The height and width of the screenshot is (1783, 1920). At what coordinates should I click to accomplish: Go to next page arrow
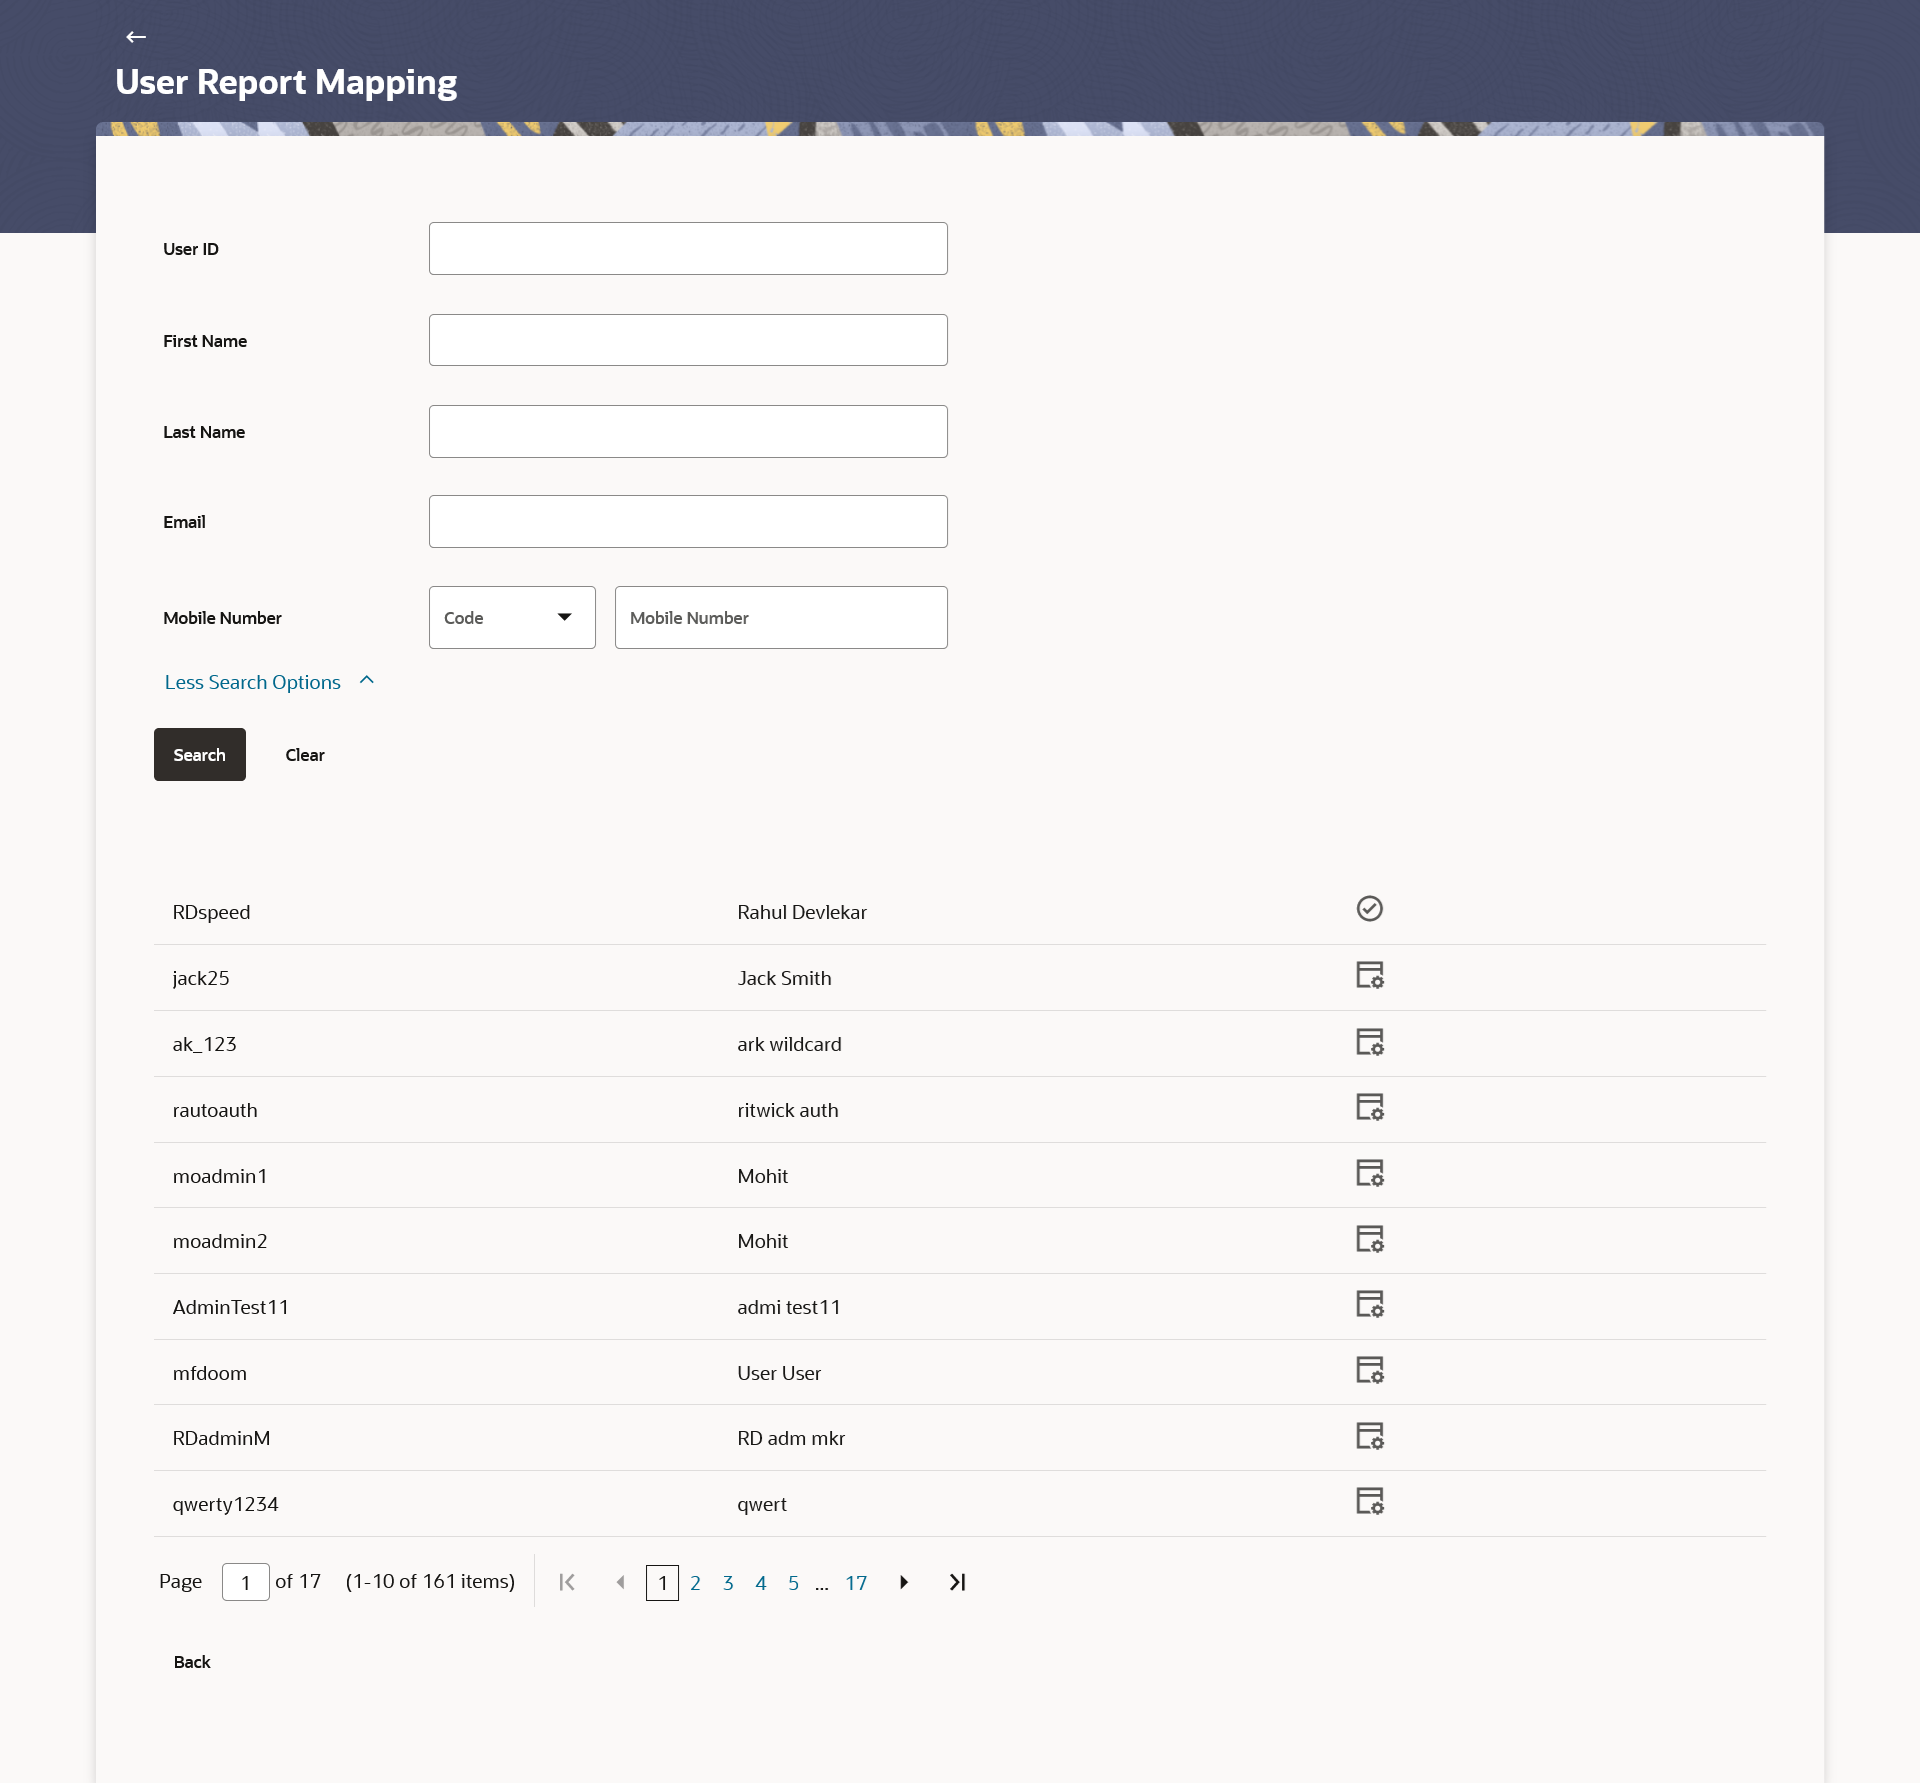(904, 1582)
